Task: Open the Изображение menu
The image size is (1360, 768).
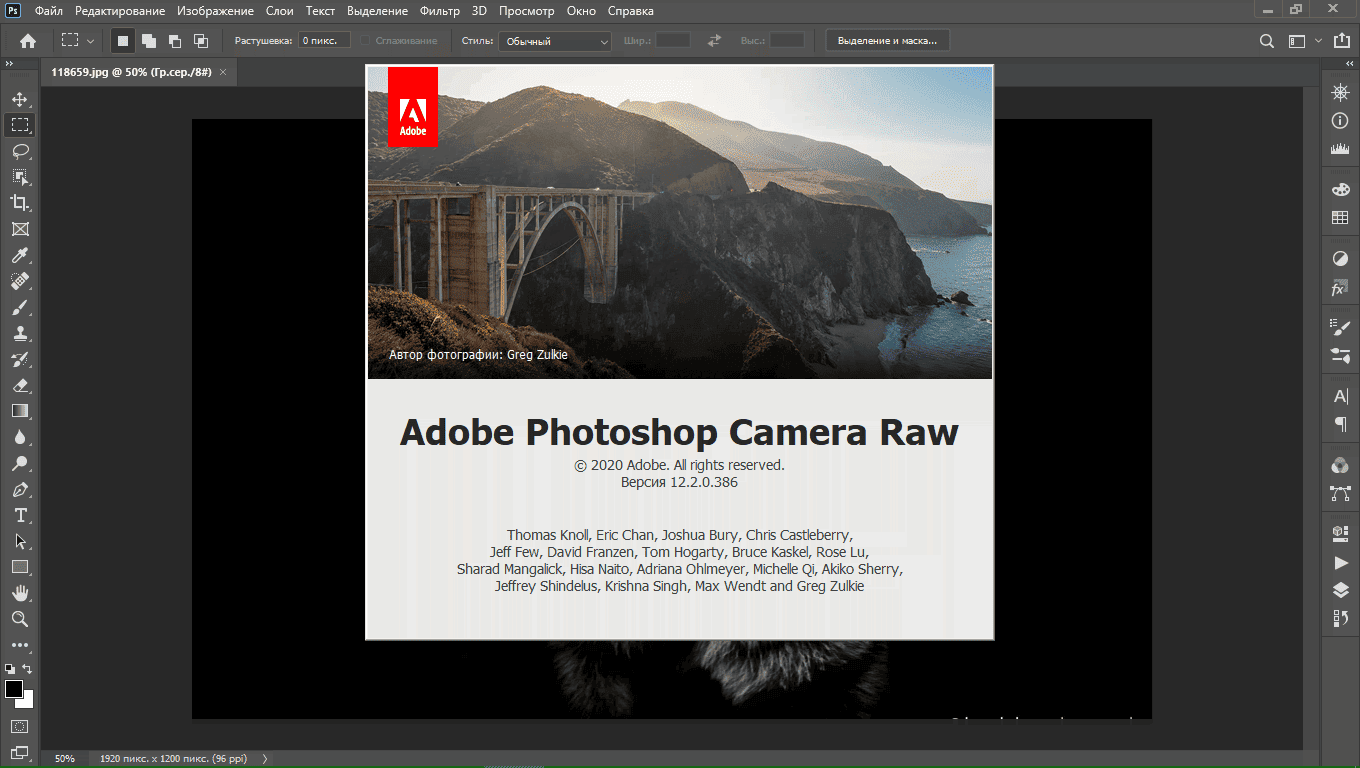Action: (217, 11)
